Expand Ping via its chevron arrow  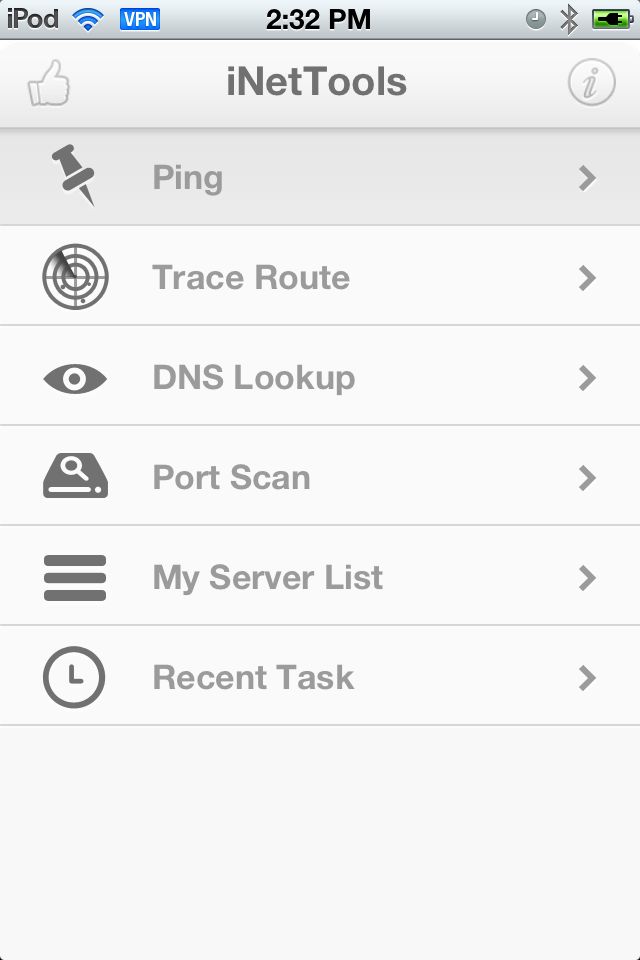tap(587, 178)
